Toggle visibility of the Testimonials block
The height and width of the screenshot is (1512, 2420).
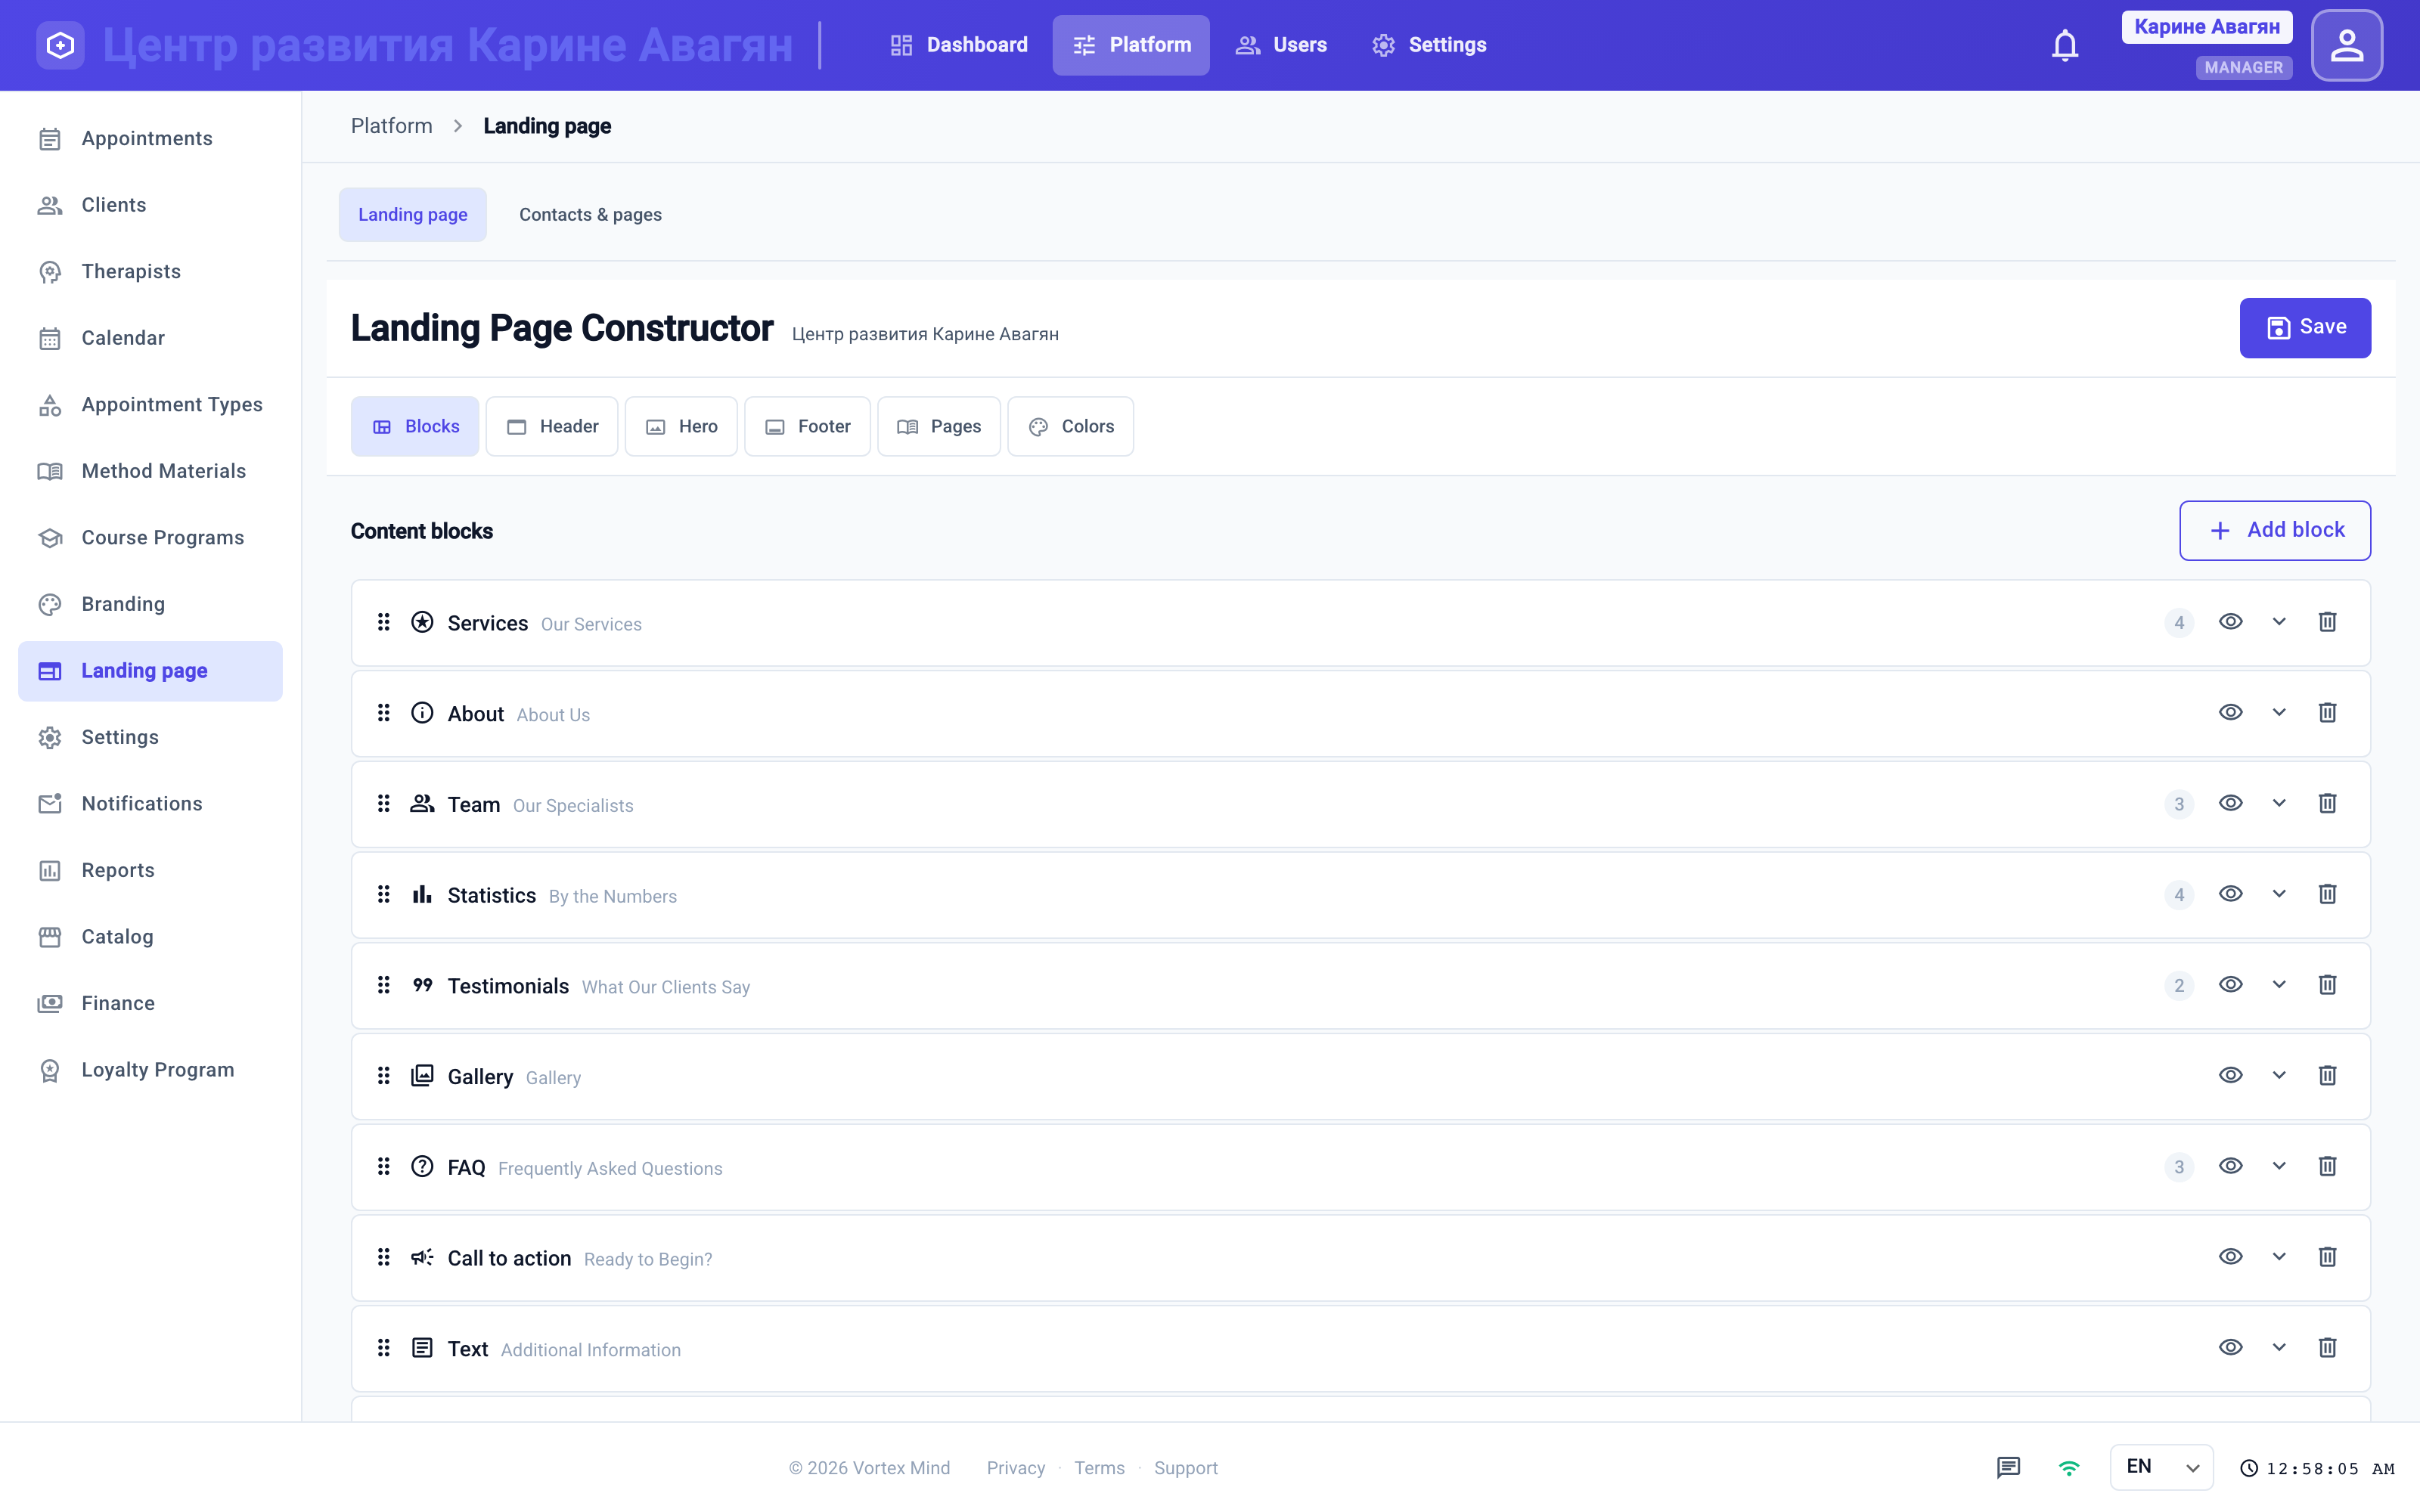[x=2230, y=985]
